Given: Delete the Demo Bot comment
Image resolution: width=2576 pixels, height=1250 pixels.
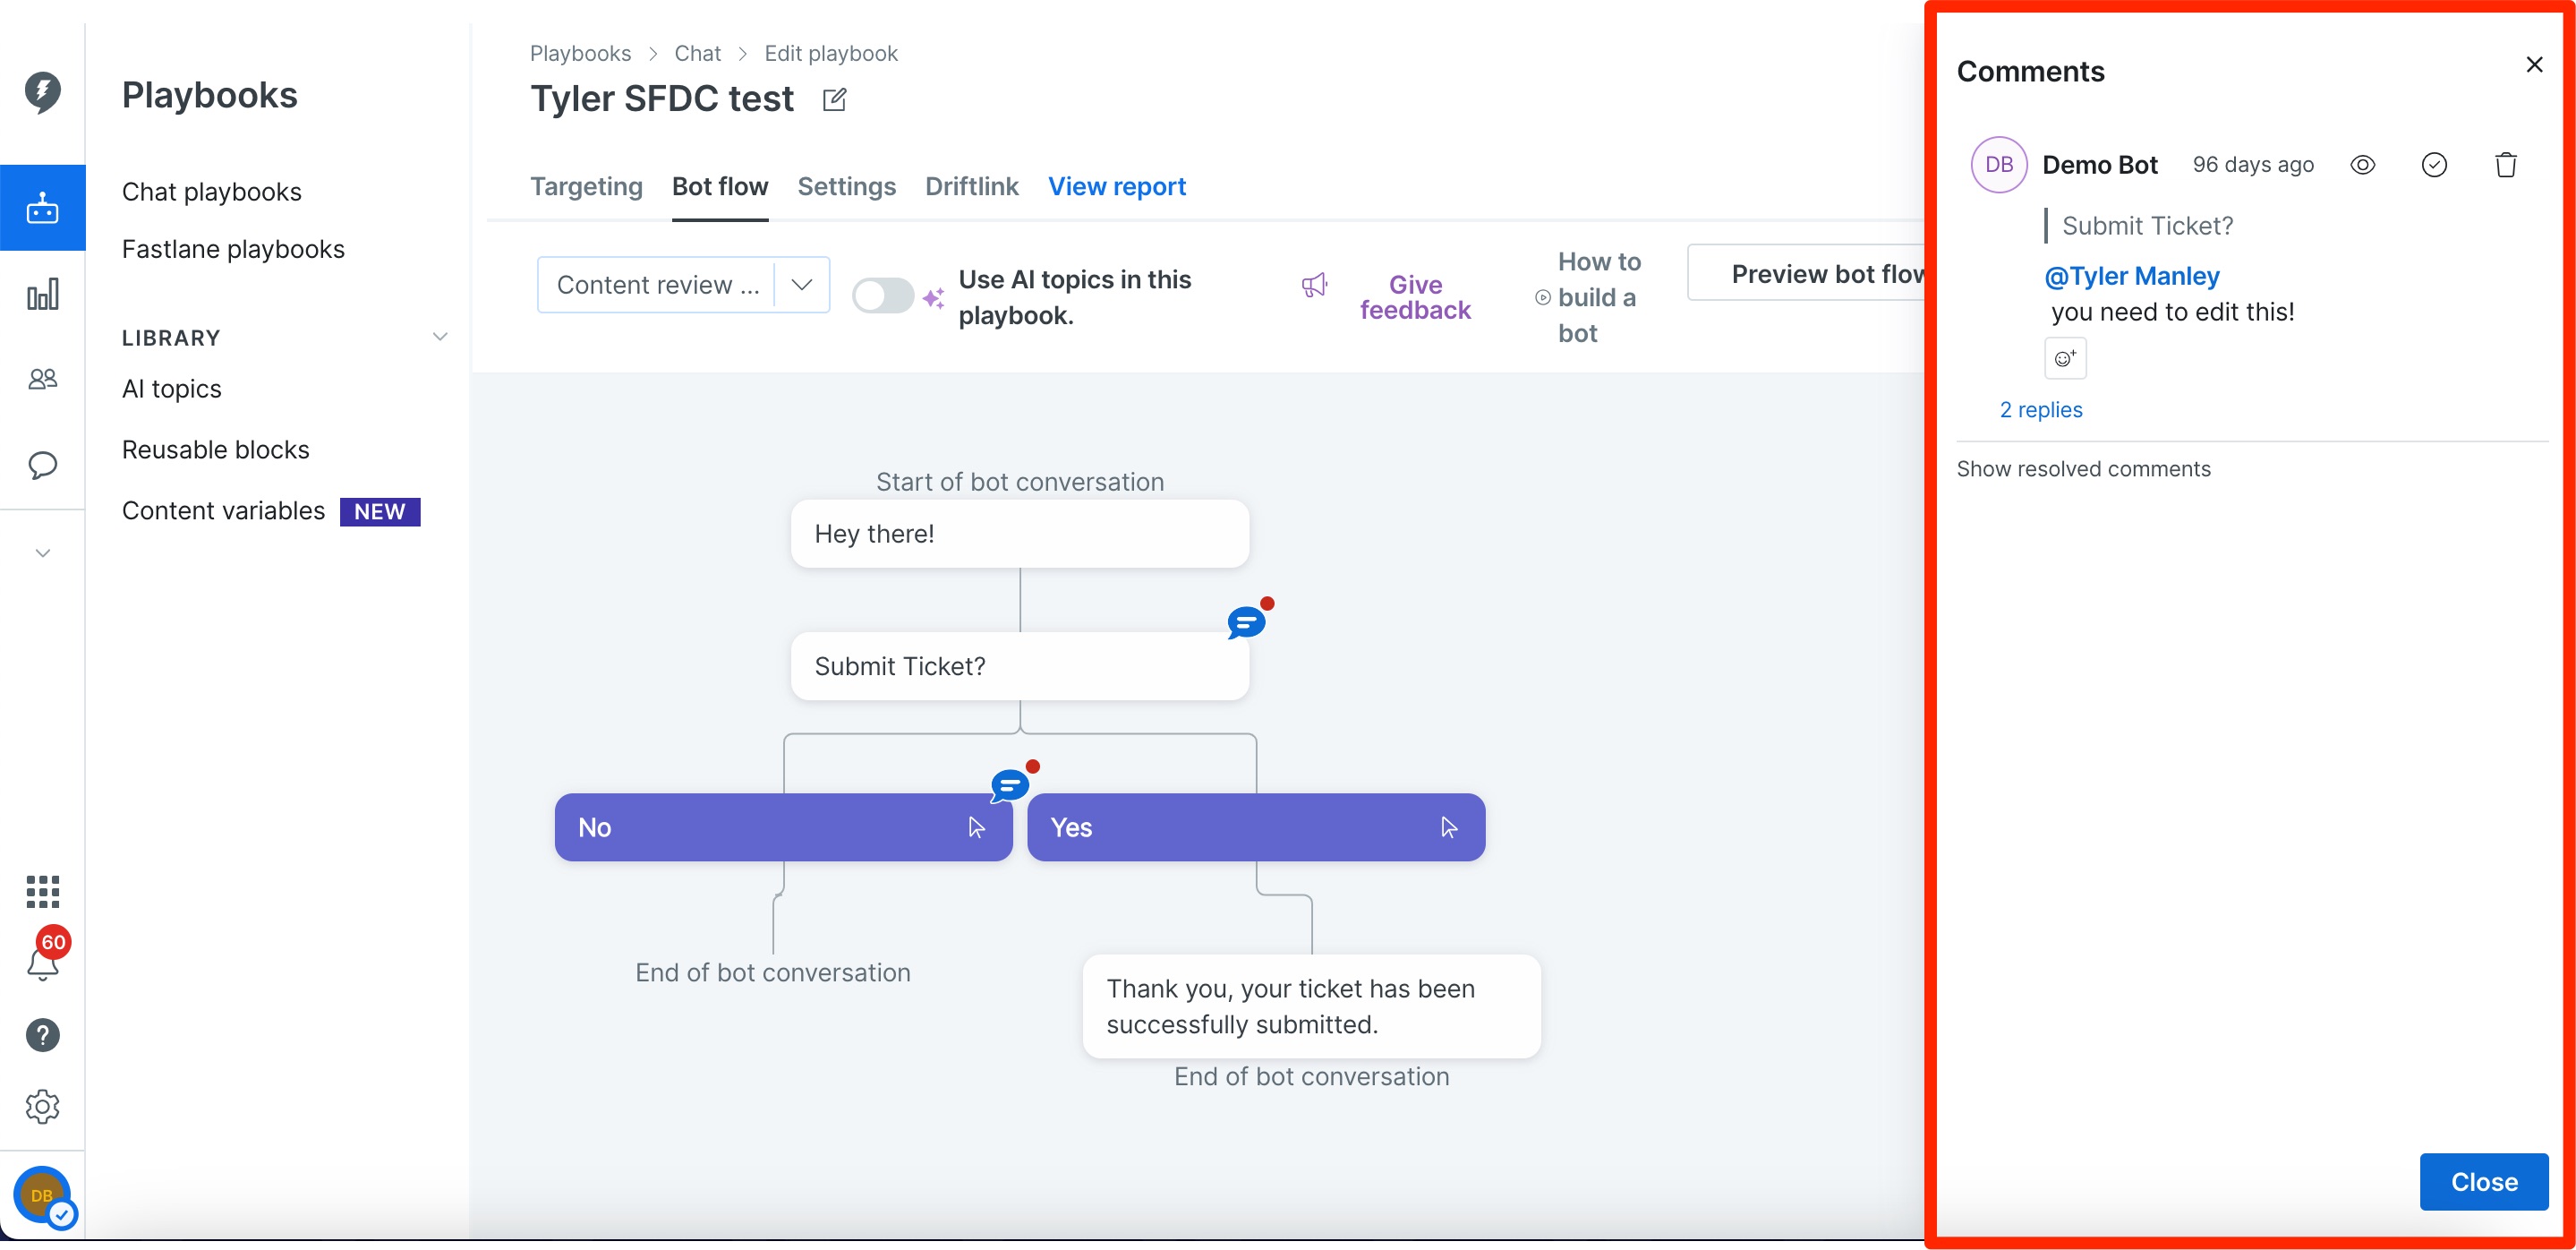Looking at the screenshot, I should click(2505, 165).
